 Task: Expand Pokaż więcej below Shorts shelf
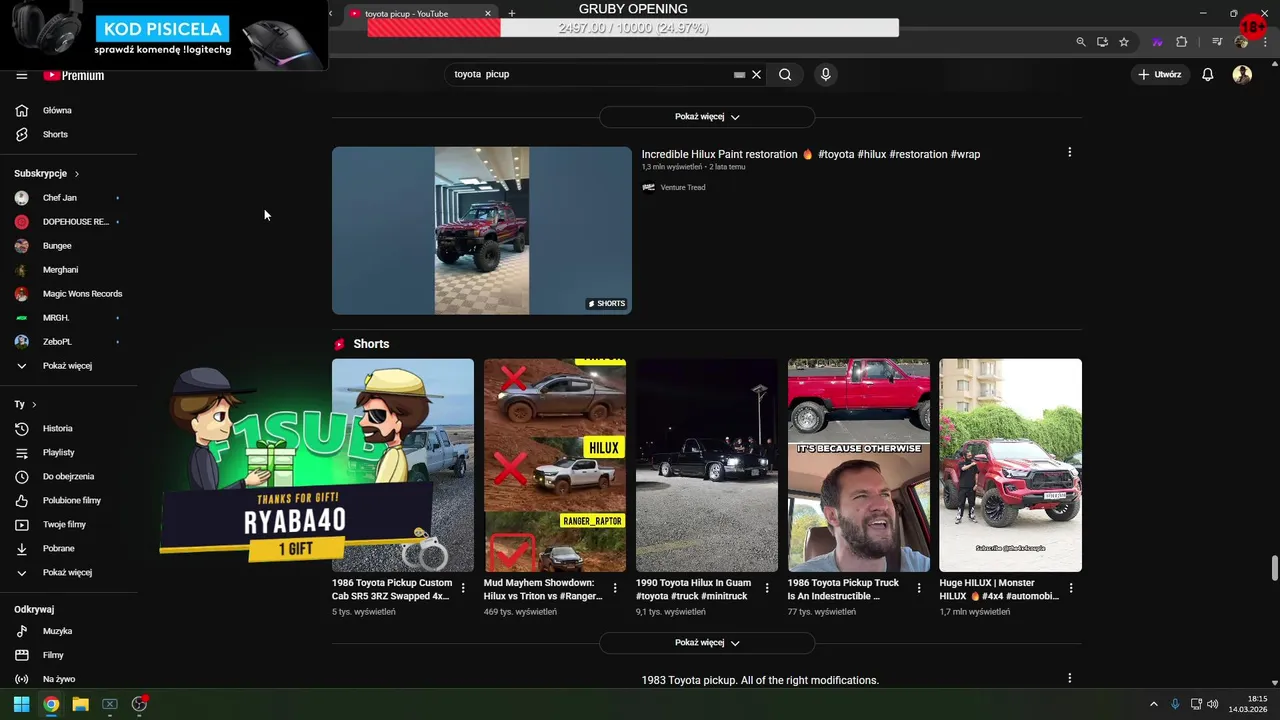[707, 643]
